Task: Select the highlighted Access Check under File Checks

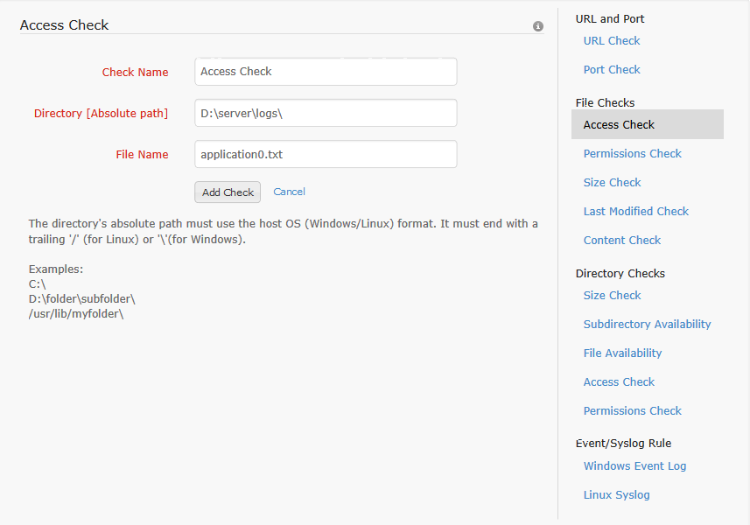Action: (x=619, y=125)
